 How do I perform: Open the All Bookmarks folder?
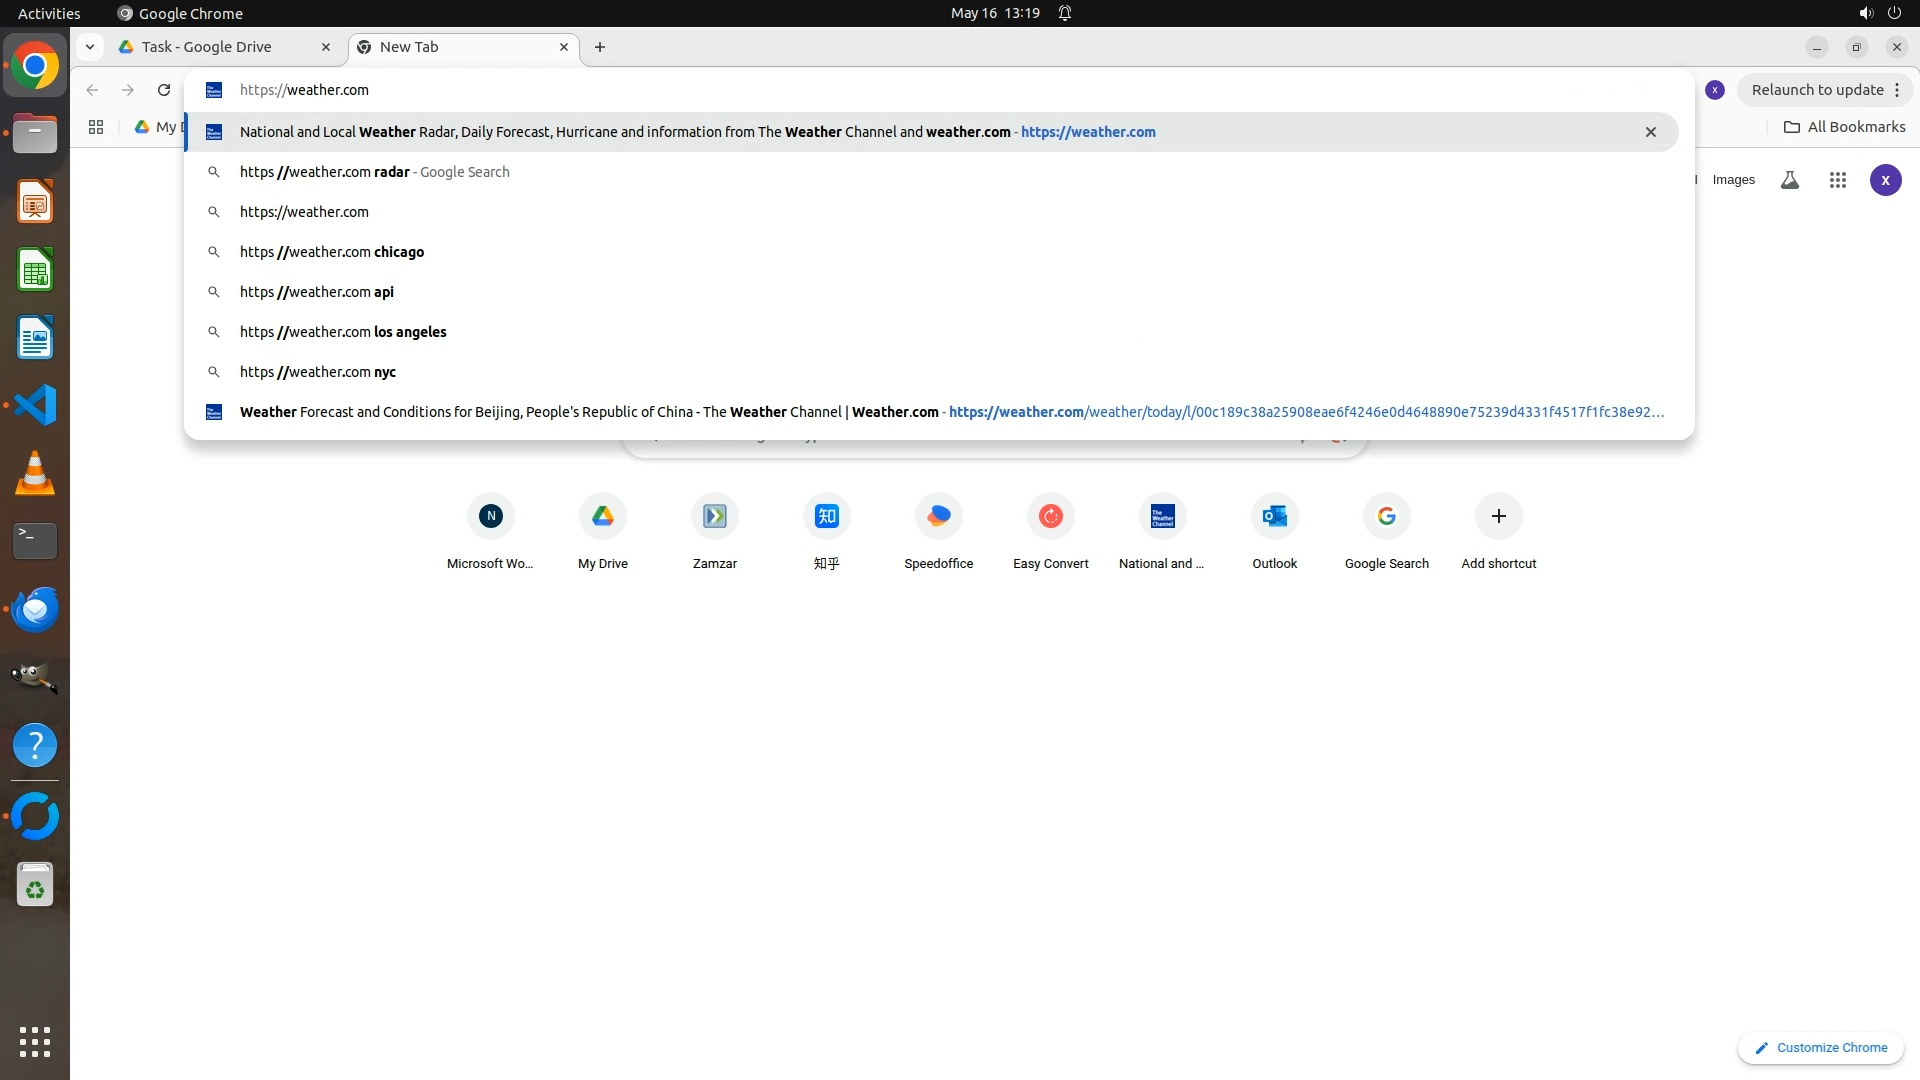[x=1844, y=127]
